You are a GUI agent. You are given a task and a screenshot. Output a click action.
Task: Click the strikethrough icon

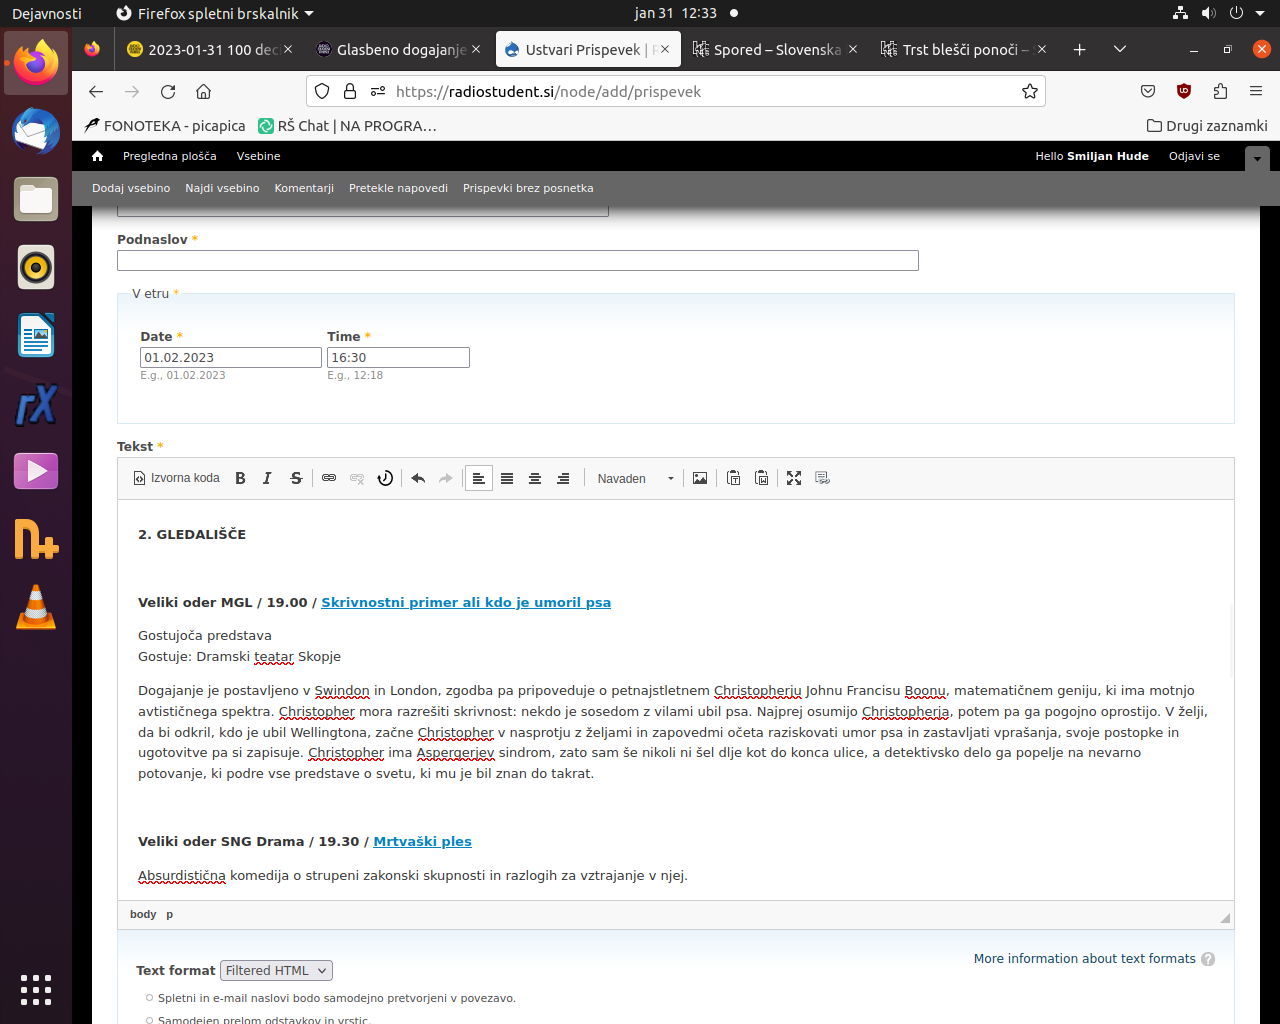296,479
